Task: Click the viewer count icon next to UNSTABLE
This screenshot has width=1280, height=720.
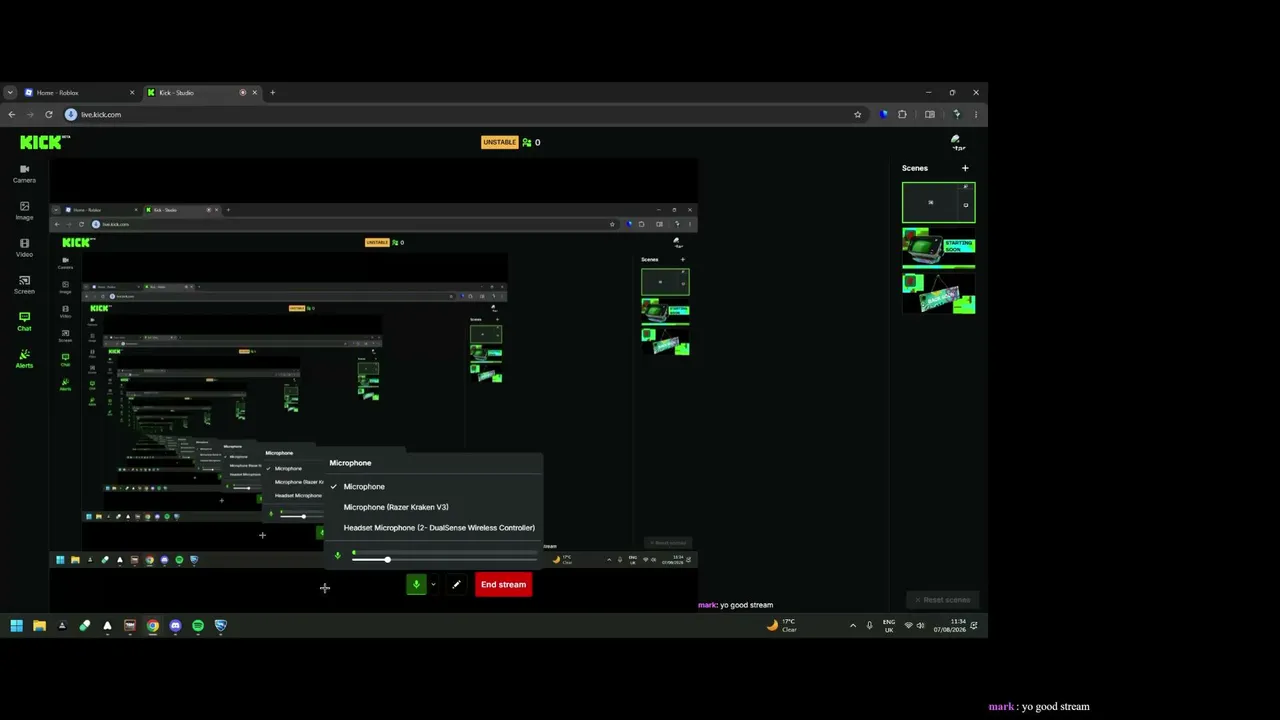Action: 527,142
